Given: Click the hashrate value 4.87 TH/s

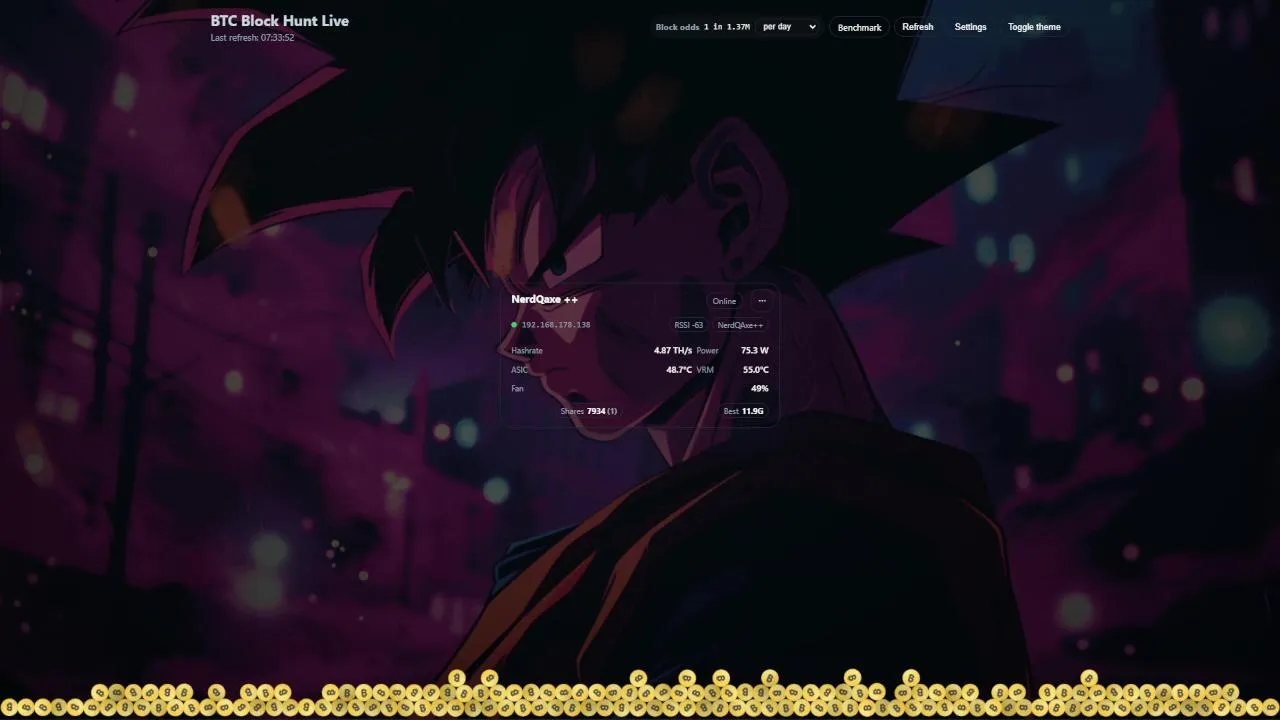Looking at the screenshot, I should 673,351.
